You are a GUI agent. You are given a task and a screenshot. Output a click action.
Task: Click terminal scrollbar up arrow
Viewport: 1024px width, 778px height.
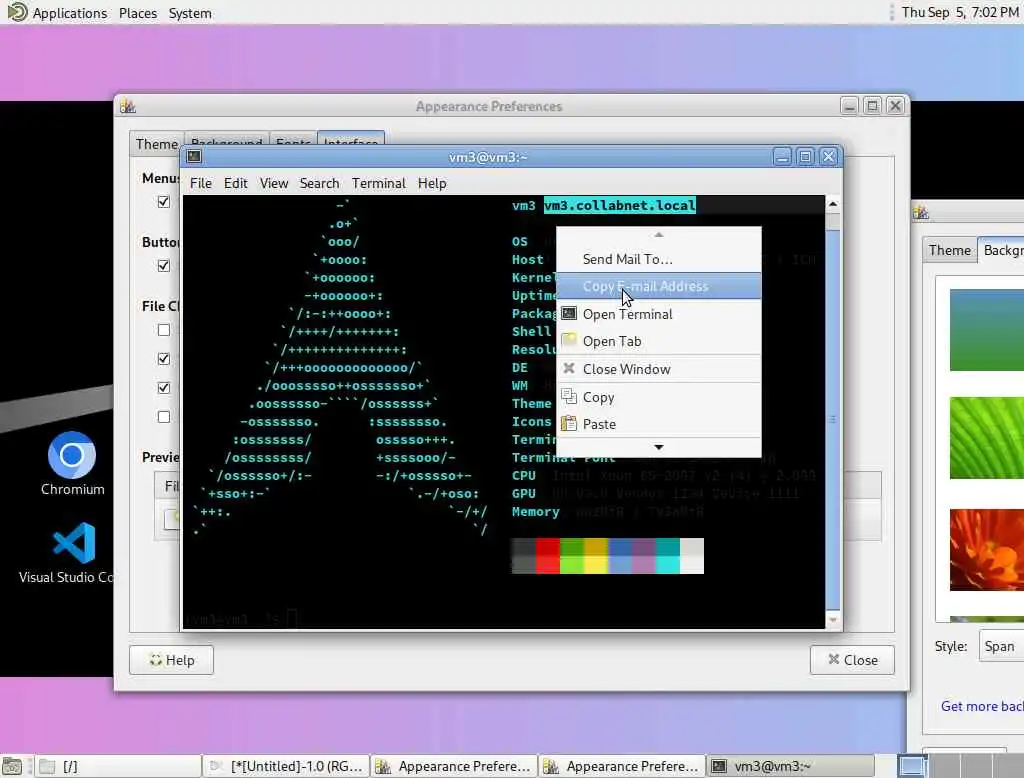pos(833,204)
